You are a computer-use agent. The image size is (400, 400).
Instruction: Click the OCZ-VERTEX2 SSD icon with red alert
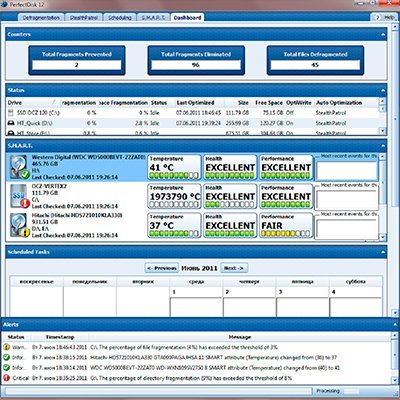(20, 196)
